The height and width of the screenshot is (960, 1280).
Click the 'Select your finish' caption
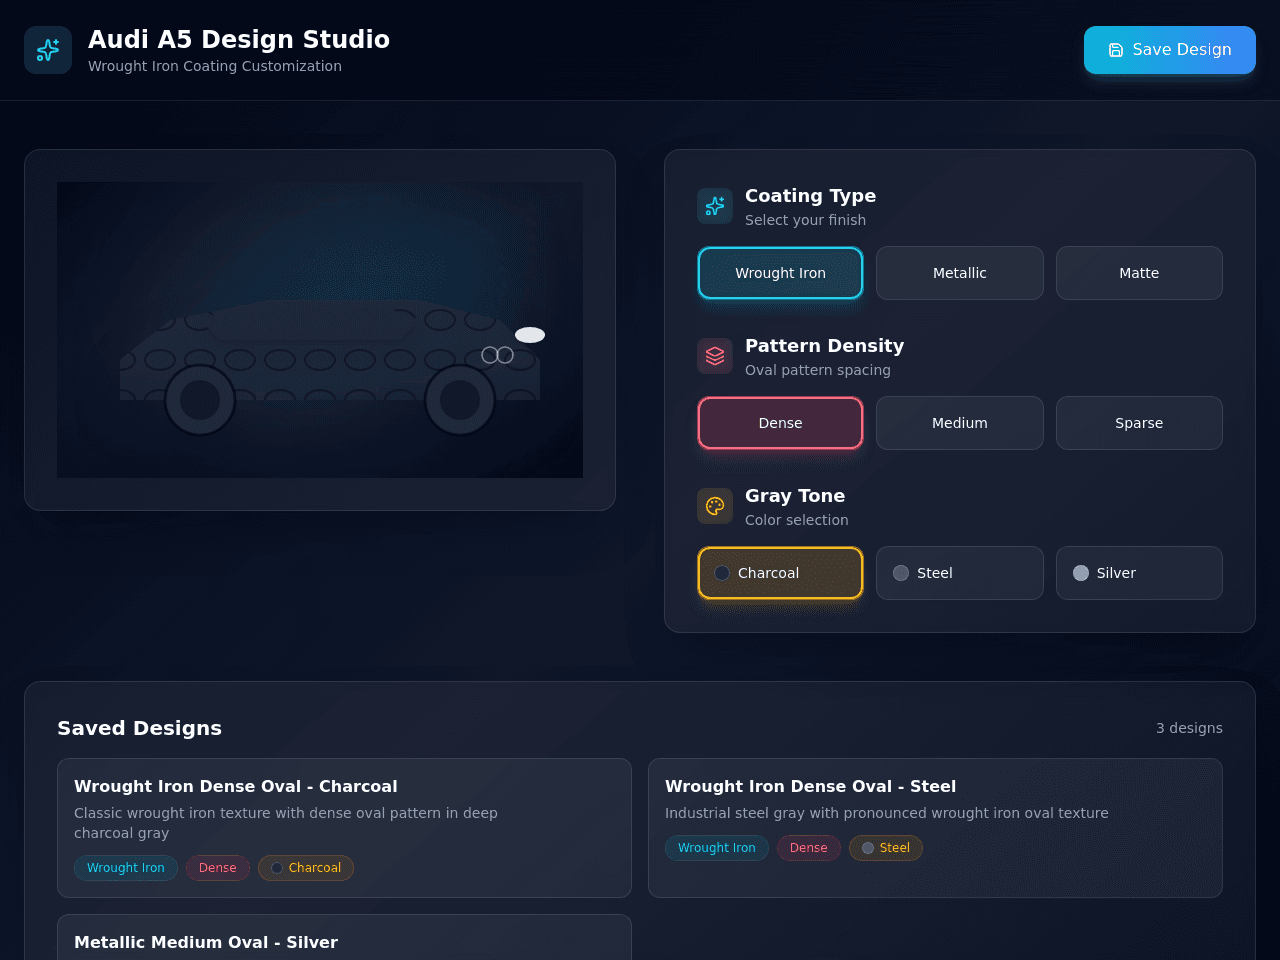[x=805, y=220]
